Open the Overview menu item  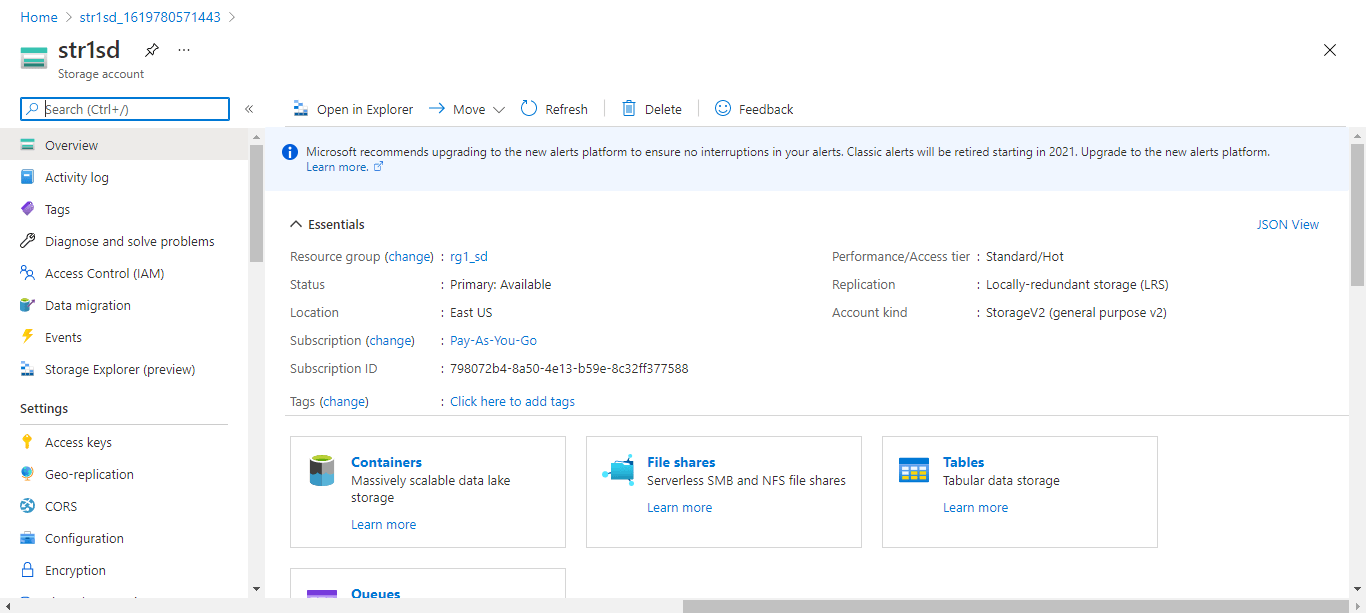(124, 145)
